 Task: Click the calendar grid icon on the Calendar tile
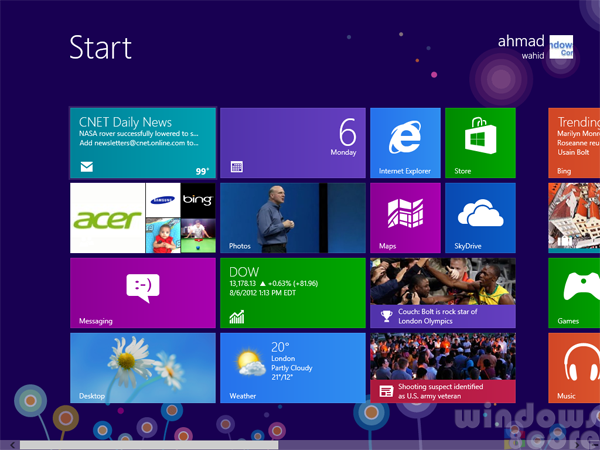[236, 166]
